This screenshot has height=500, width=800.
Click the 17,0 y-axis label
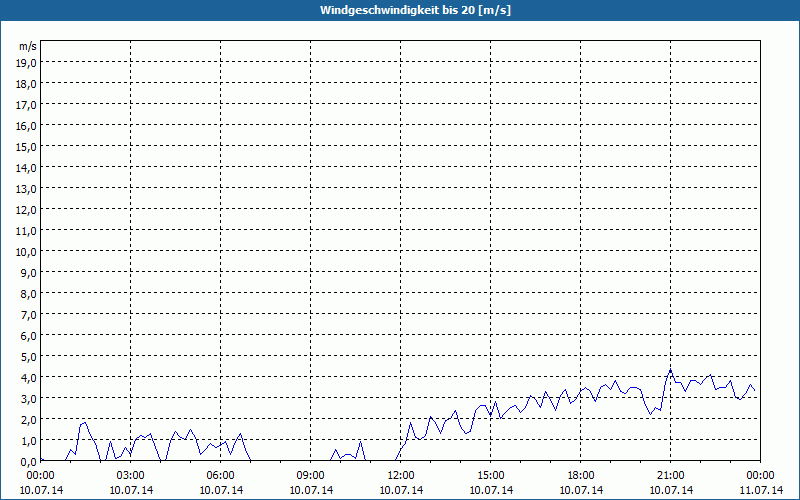tap(26, 105)
